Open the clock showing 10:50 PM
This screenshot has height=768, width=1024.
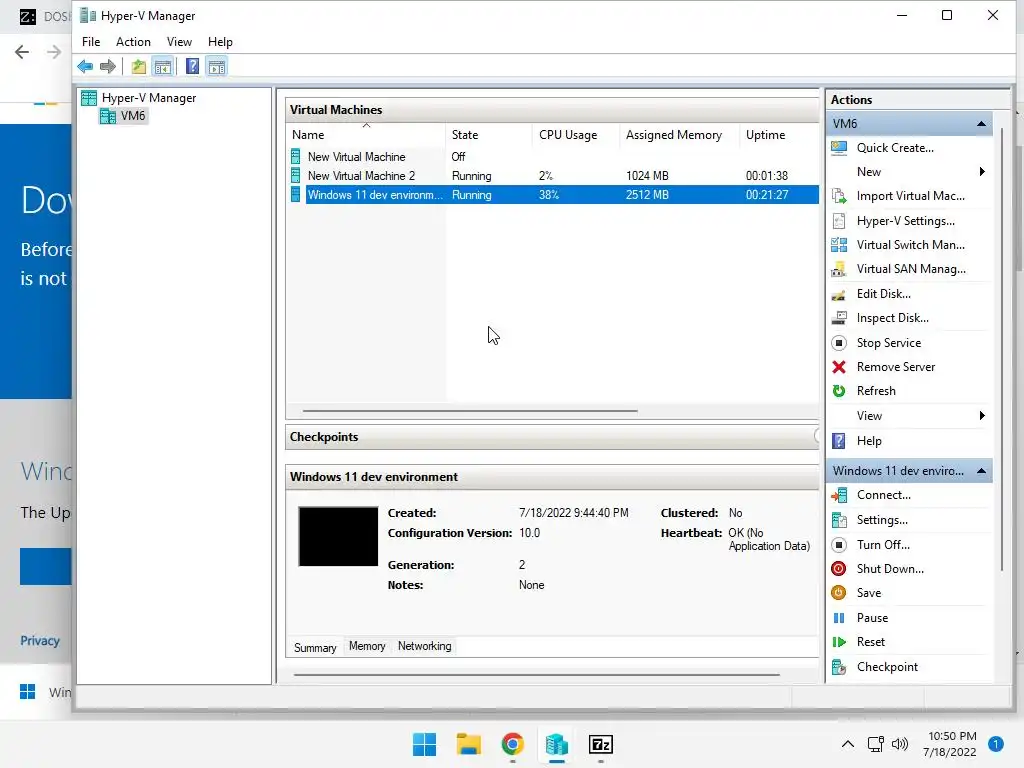(x=952, y=744)
